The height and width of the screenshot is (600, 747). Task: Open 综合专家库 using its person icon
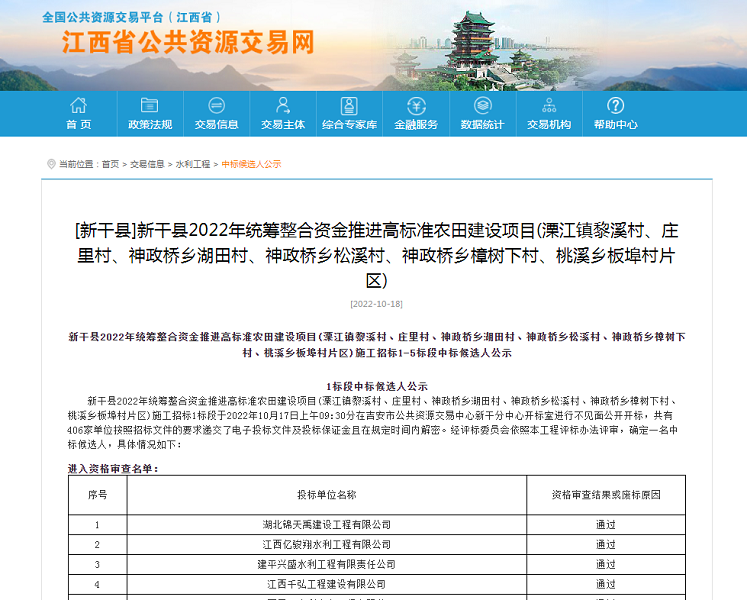pos(349,105)
